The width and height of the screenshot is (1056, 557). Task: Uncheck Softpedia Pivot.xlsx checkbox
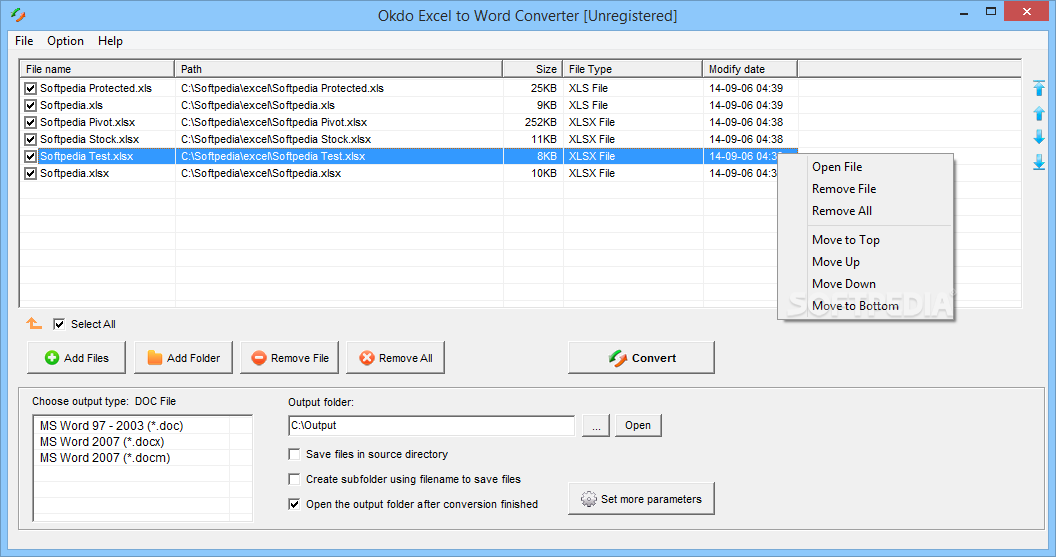tap(30, 123)
